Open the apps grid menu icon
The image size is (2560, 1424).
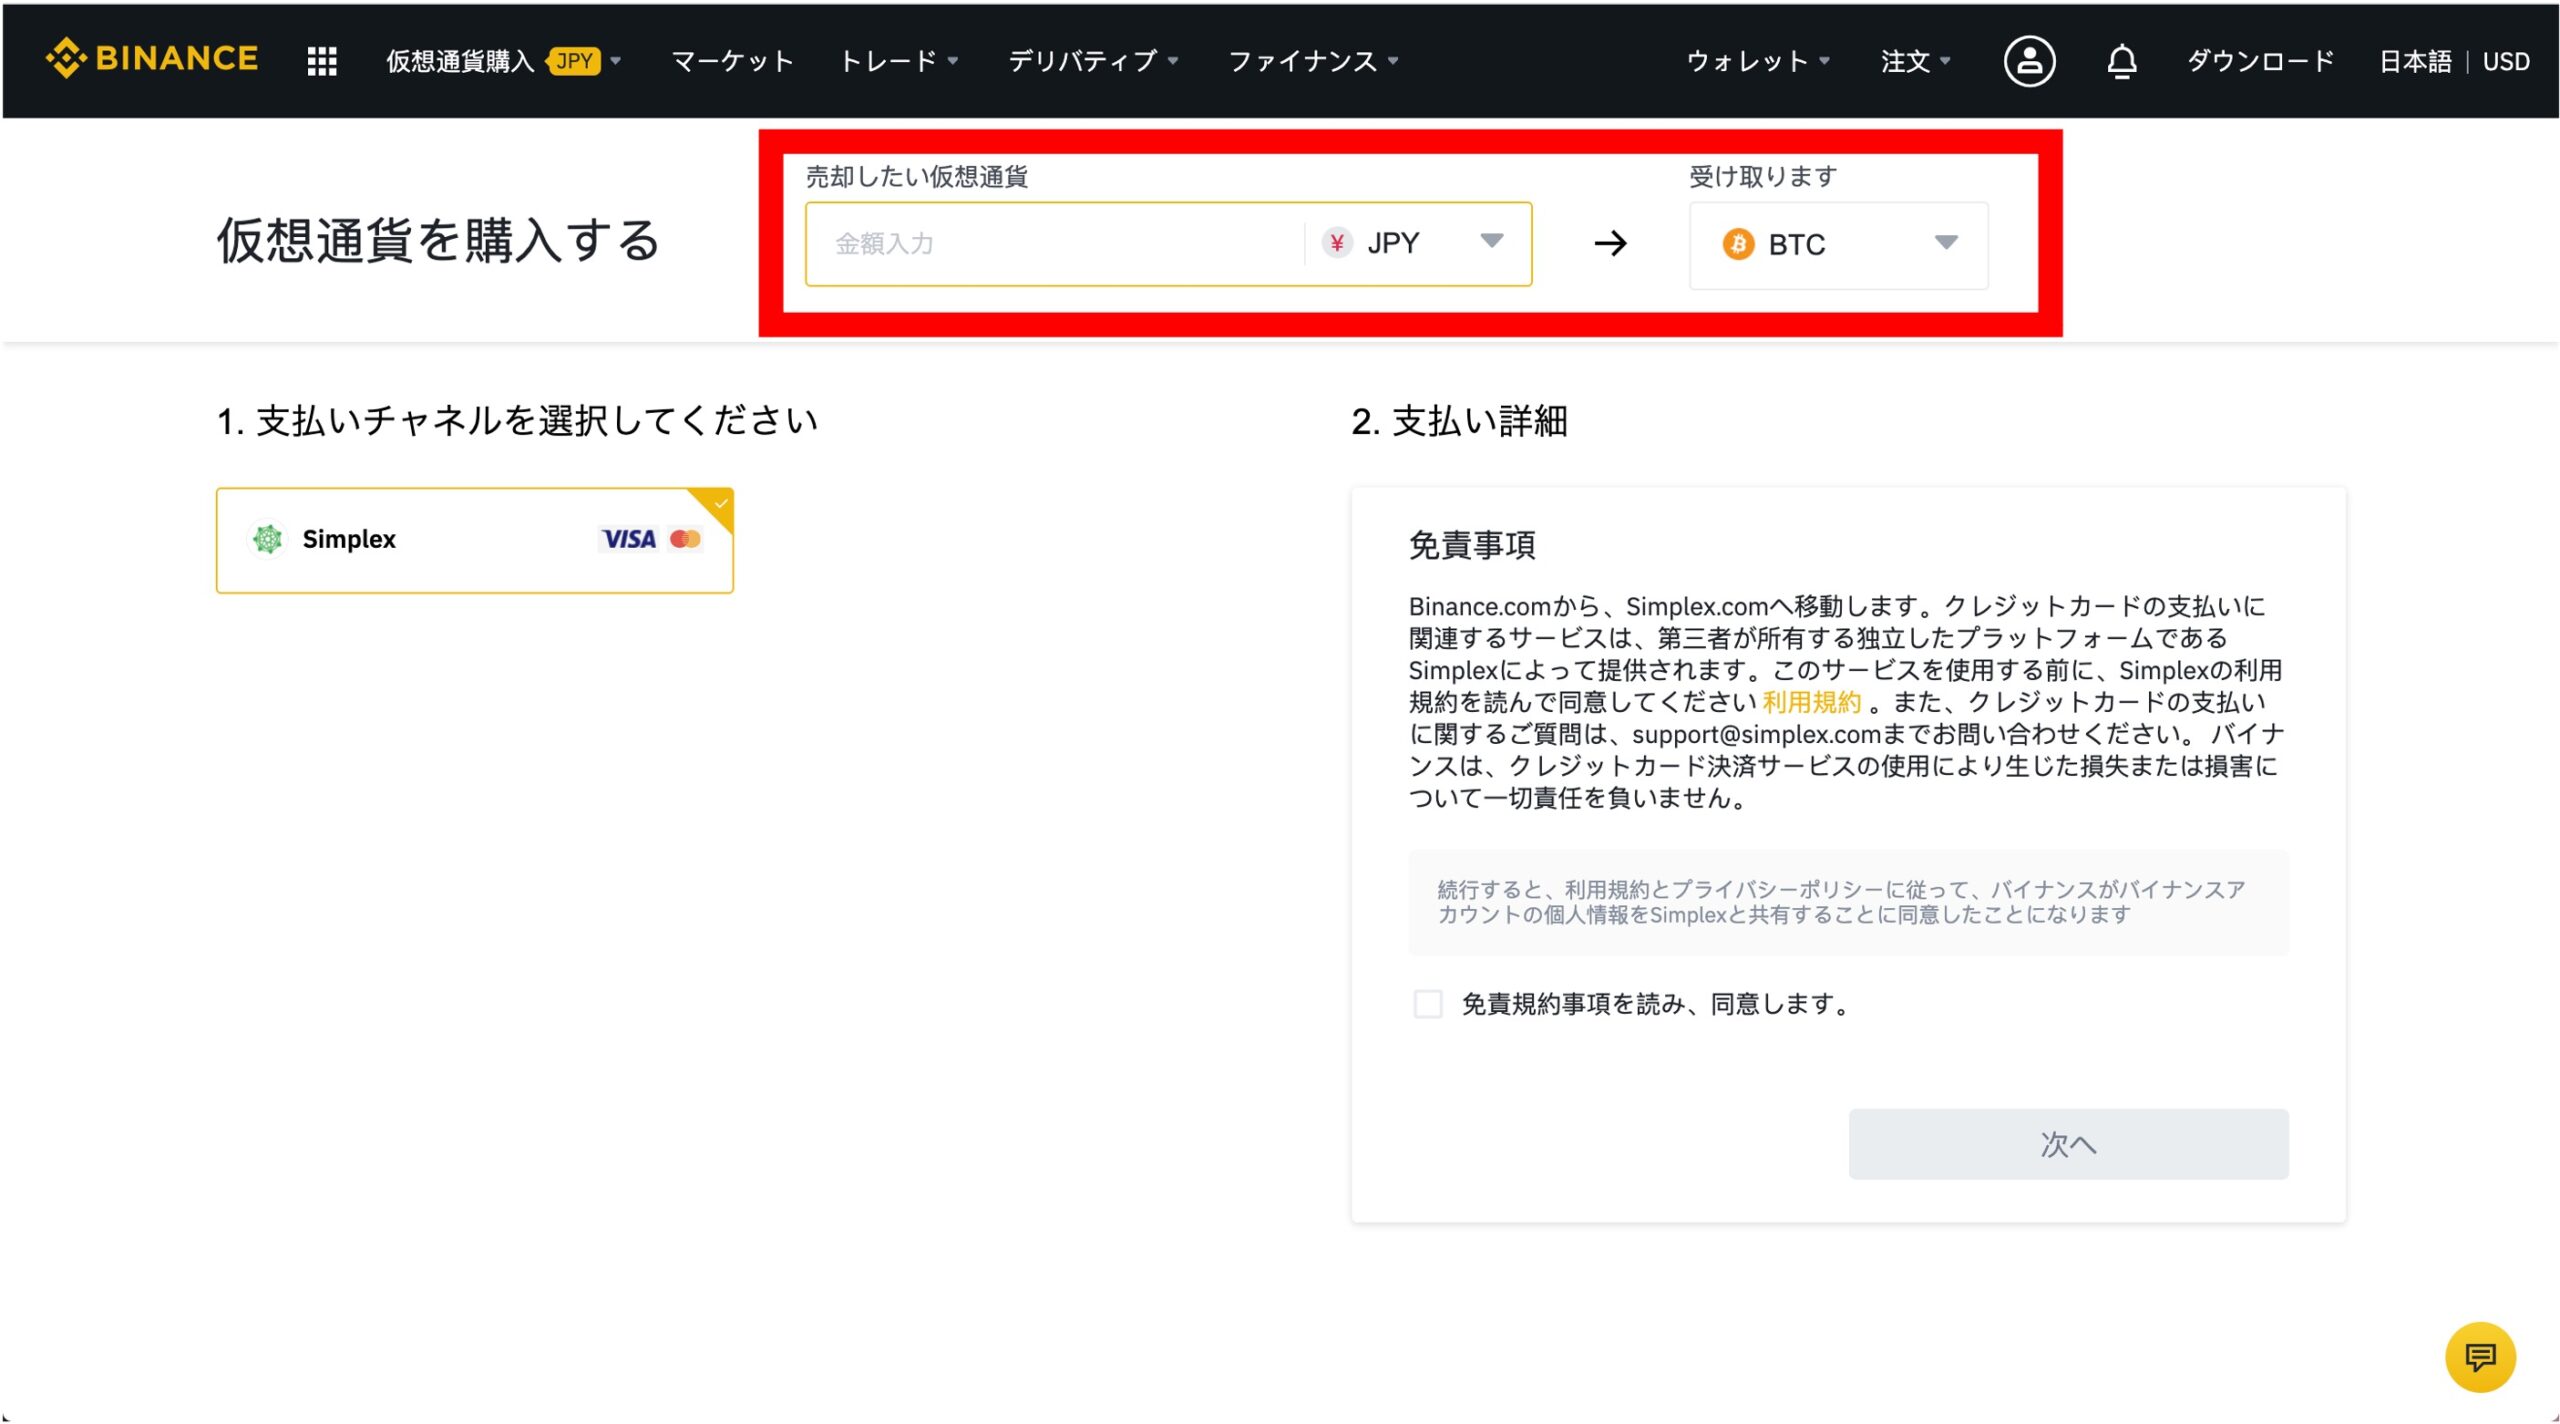pos(322,61)
